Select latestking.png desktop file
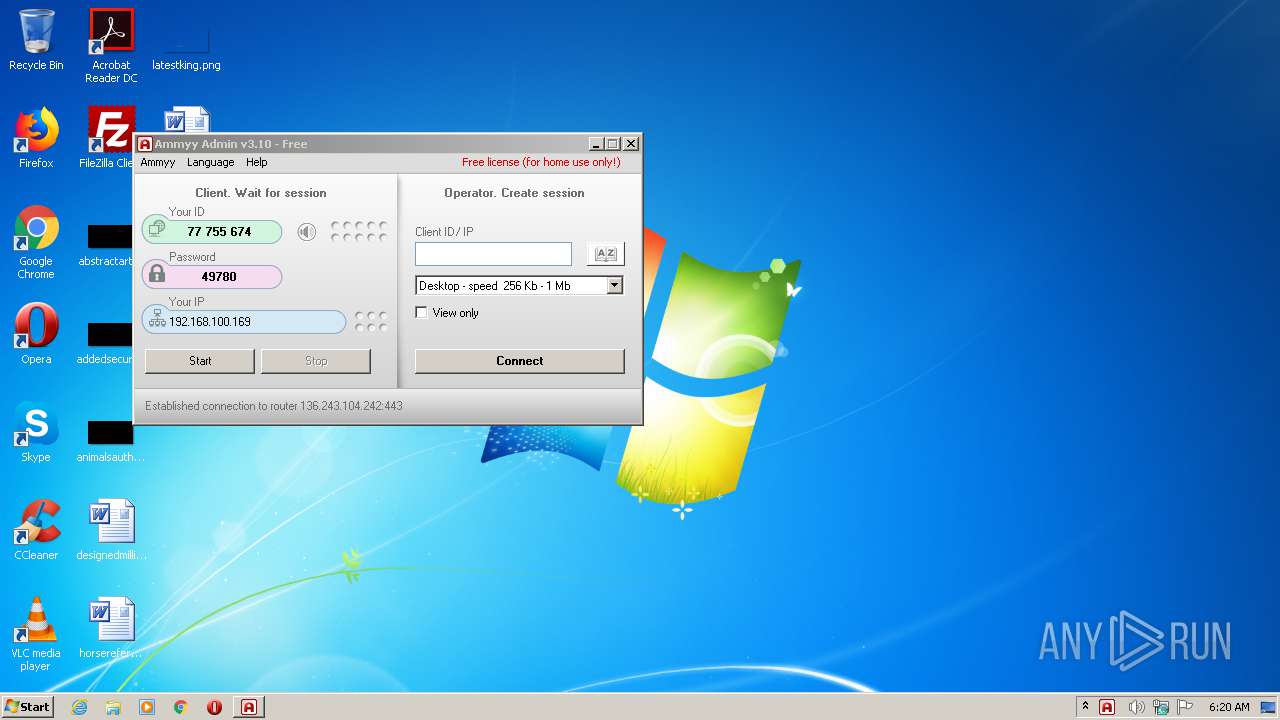The height and width of the screenshot is (720, 1280). click(186, 46)
